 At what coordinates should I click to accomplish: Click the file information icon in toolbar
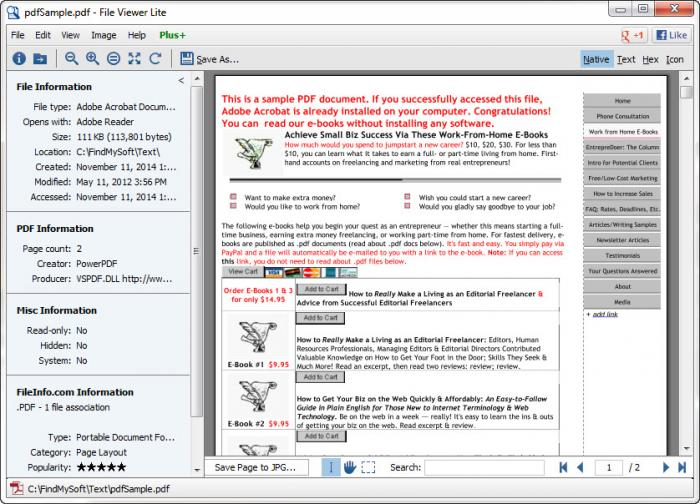[19, 59]
